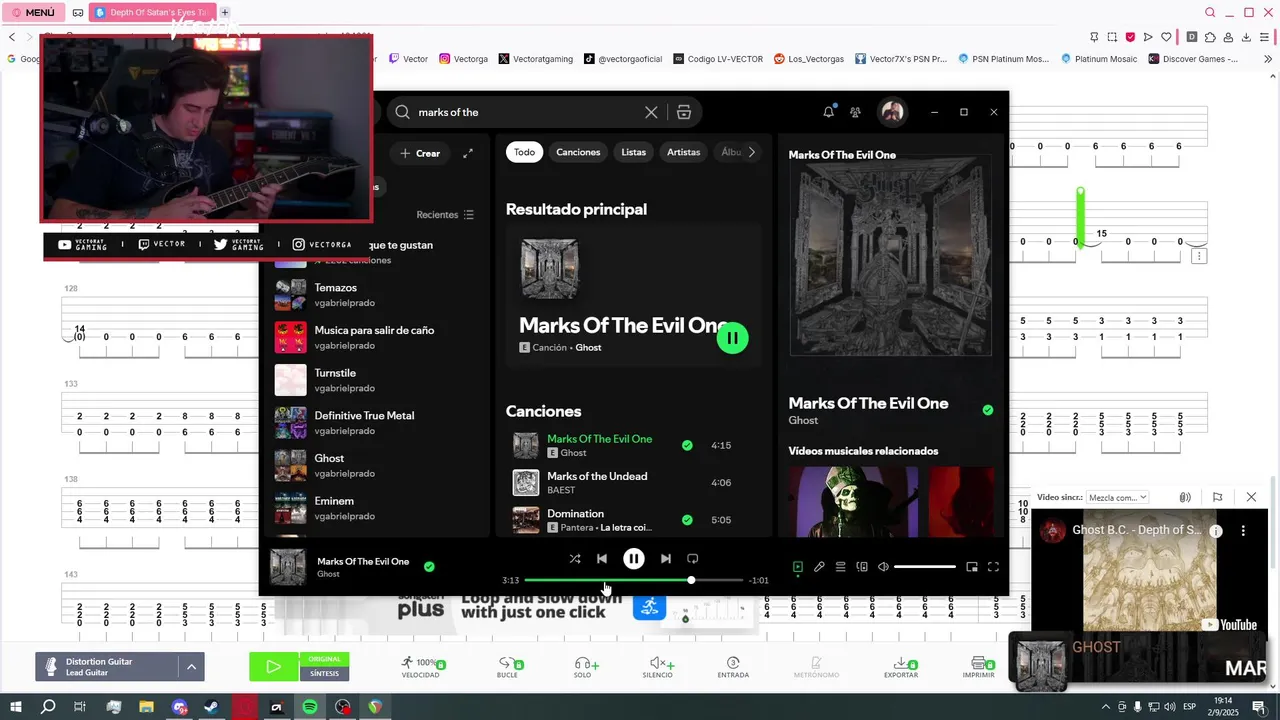Viewport: 1280px width, 720px height.
Task: Open the Definitive True Metal playlist
Action: pos(376,423)
